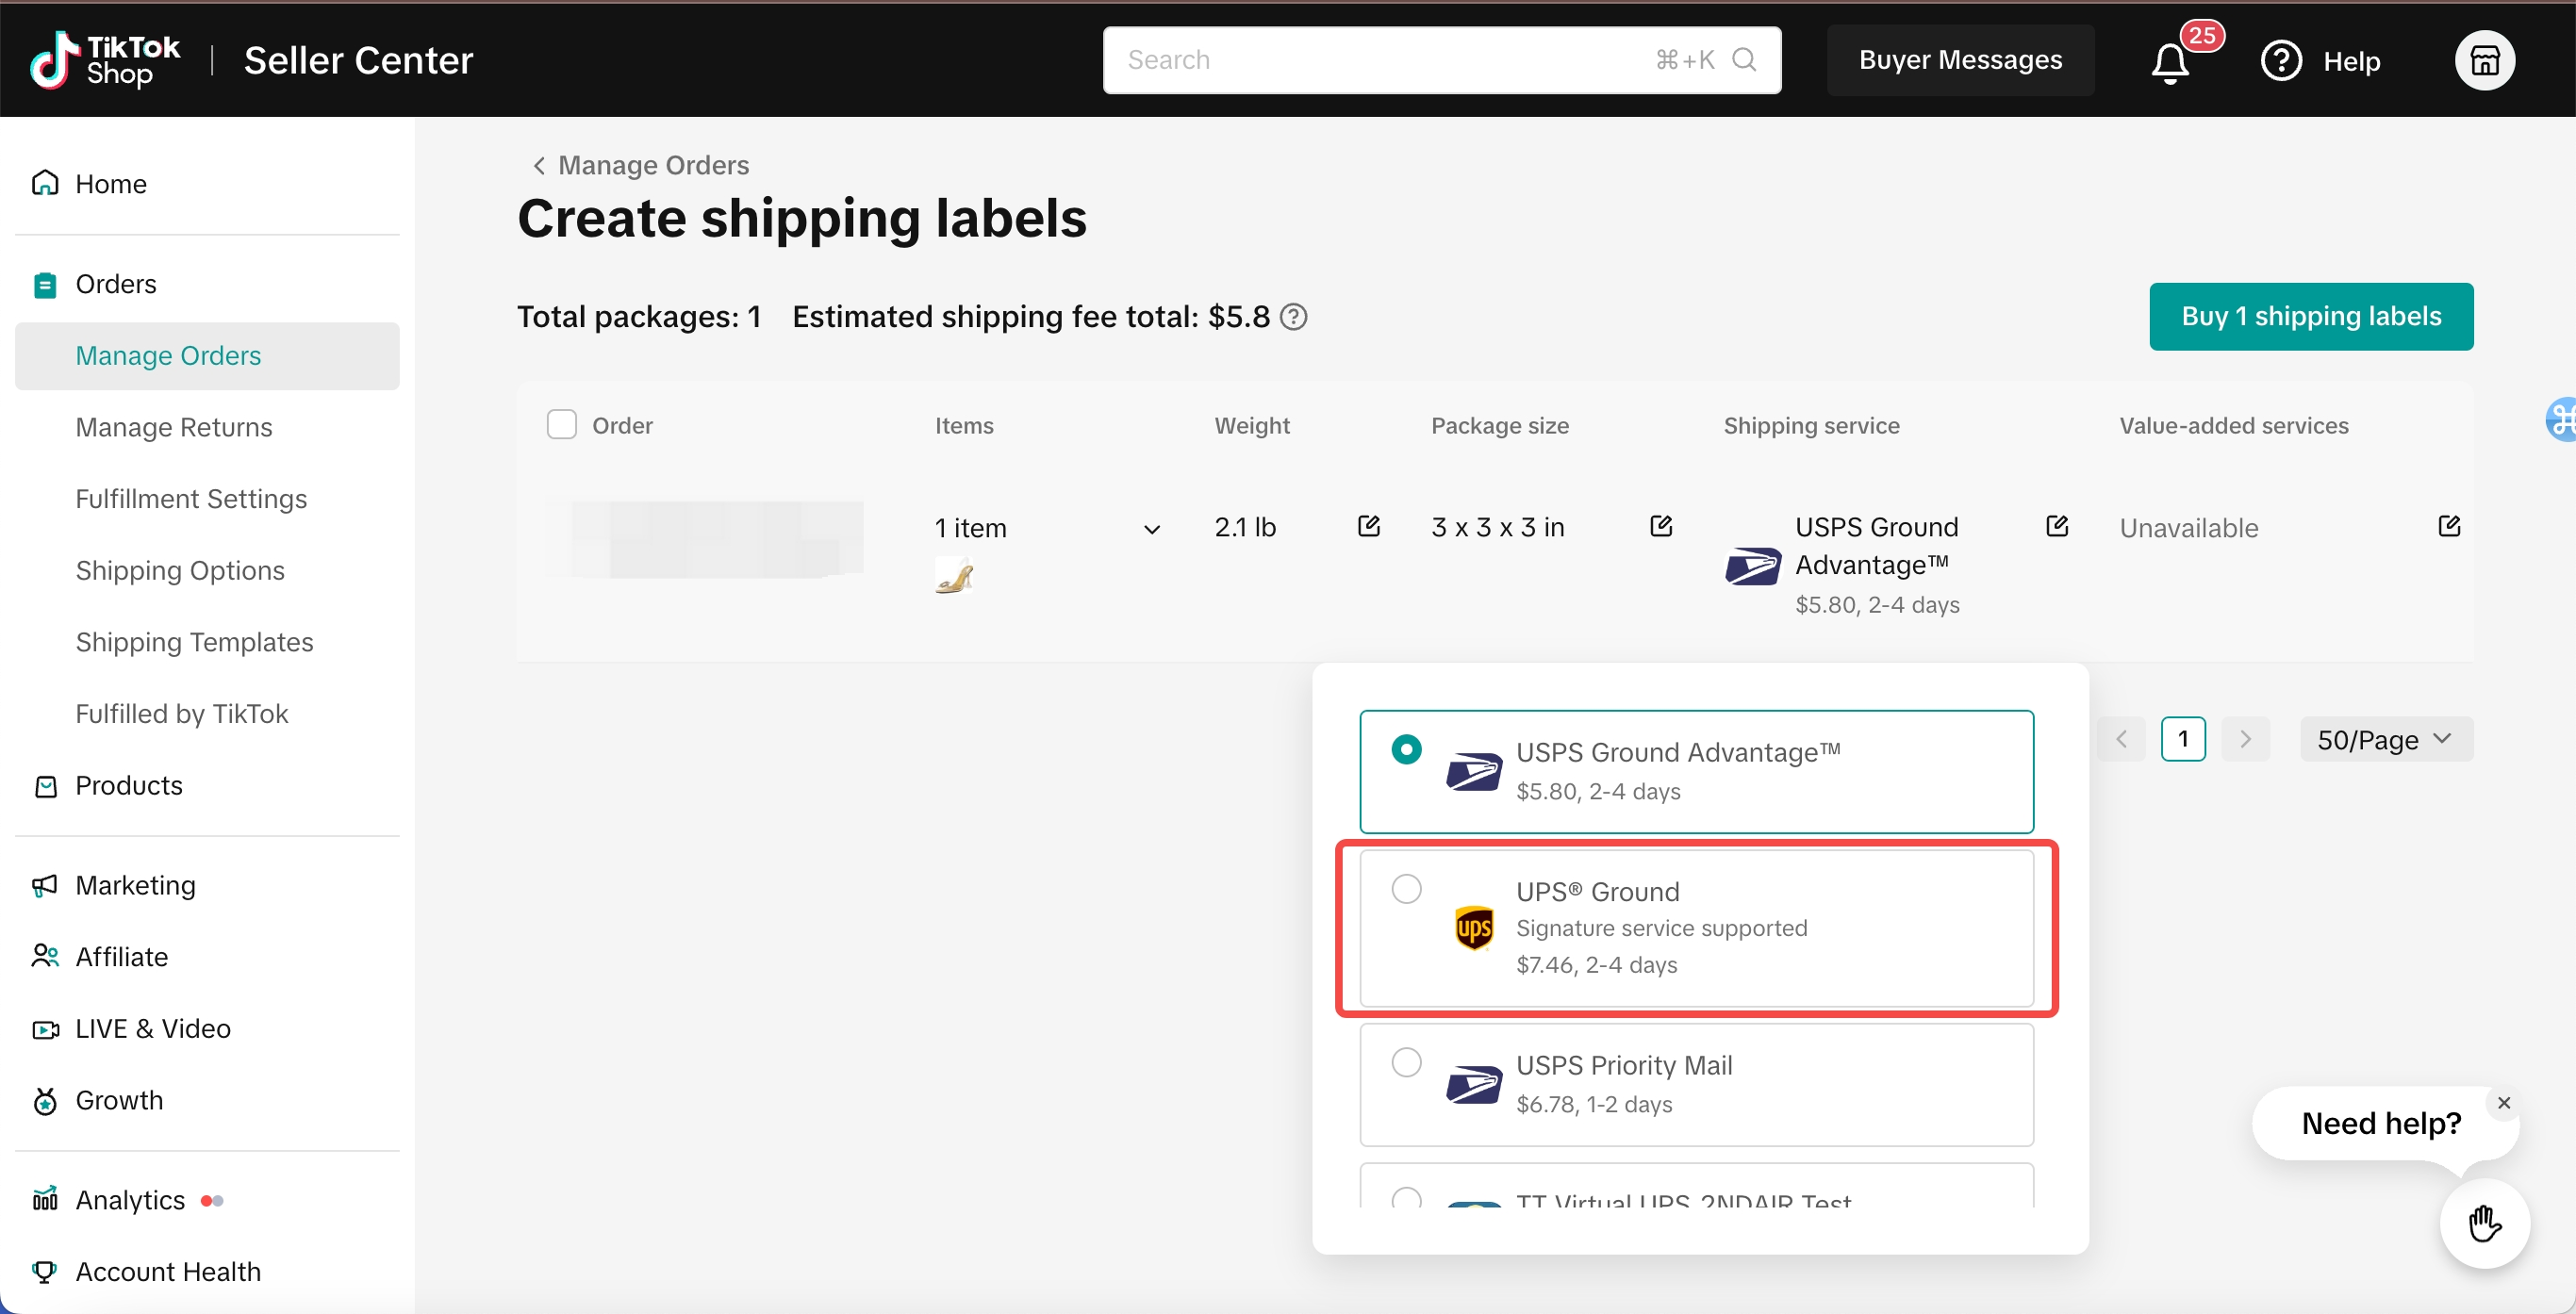
Task: Click the Search input field
Action: (1380, 60)
